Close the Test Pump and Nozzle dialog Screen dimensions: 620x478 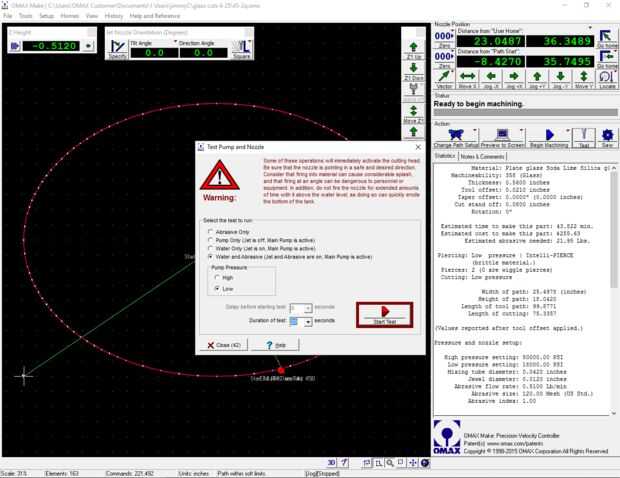pos(418,147)
